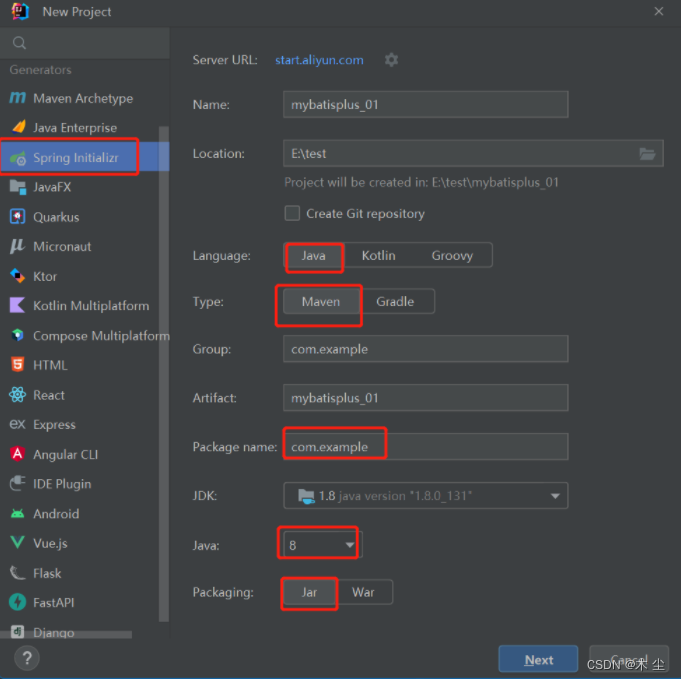Click the Django generator icon
Viewport: 681px width, 681px height.
click(17, 631)
